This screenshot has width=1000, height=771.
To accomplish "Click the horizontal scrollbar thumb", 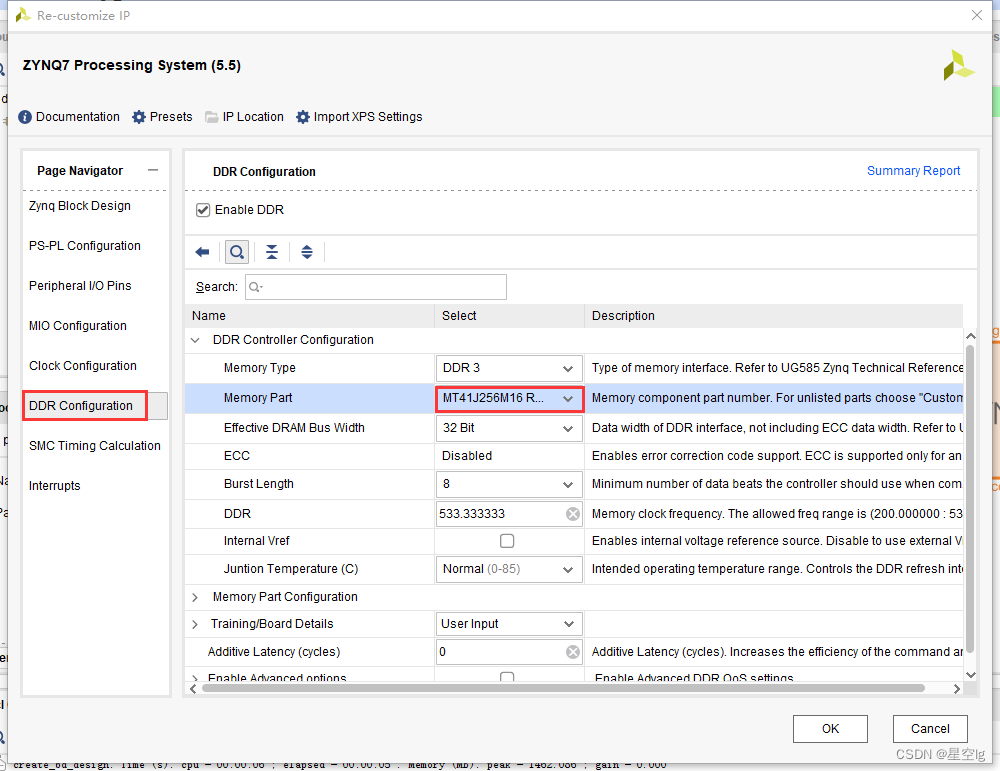I will pos(563,689).
